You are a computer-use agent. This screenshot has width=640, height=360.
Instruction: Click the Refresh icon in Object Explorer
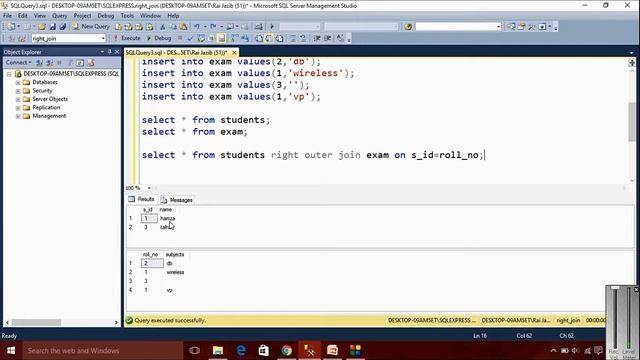(x=80, y=62)
